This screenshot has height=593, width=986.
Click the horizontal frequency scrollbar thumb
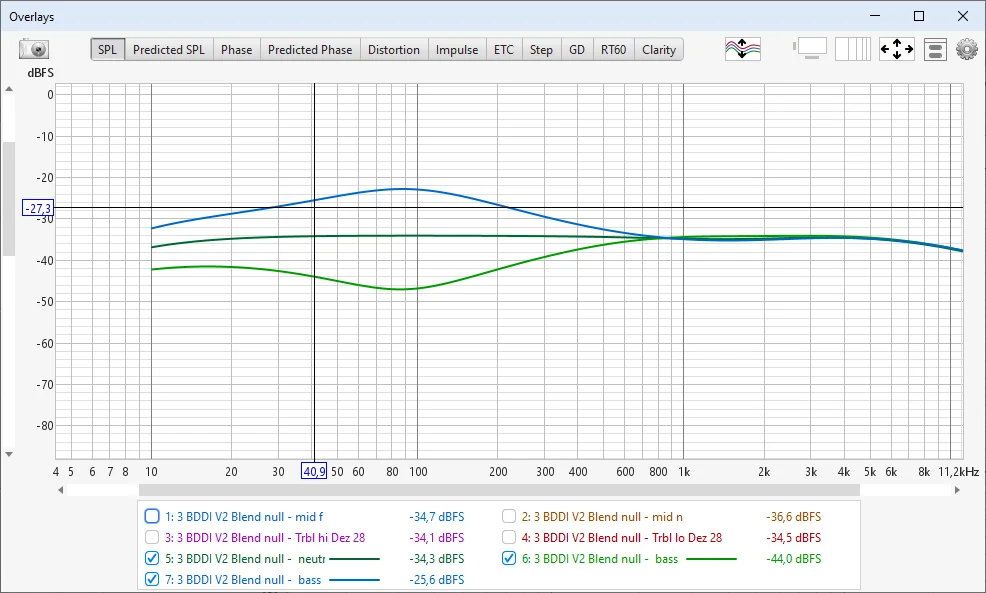click(x=498, y=490)
